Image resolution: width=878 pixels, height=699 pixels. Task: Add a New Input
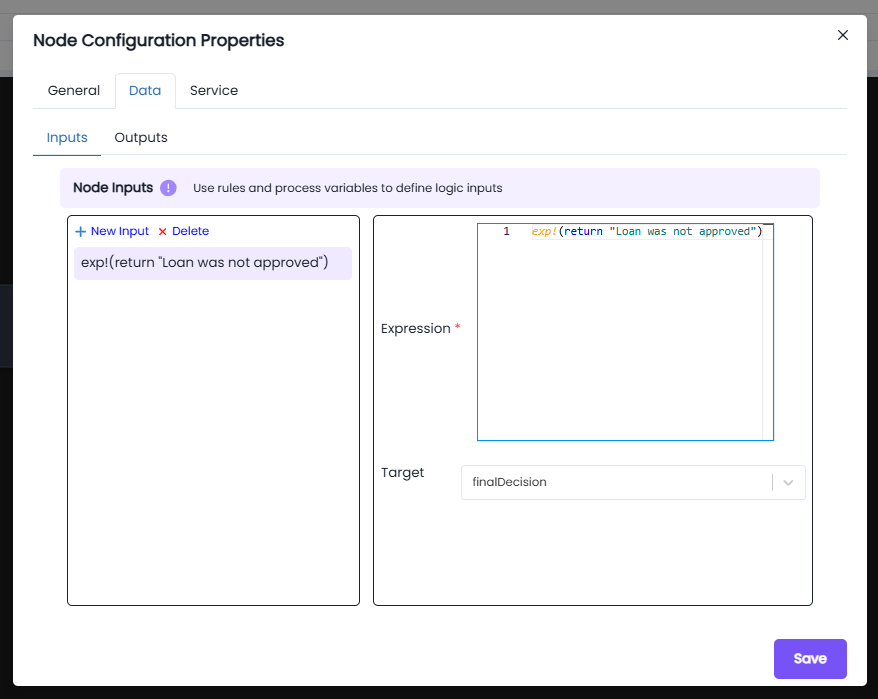pos(112,231)
